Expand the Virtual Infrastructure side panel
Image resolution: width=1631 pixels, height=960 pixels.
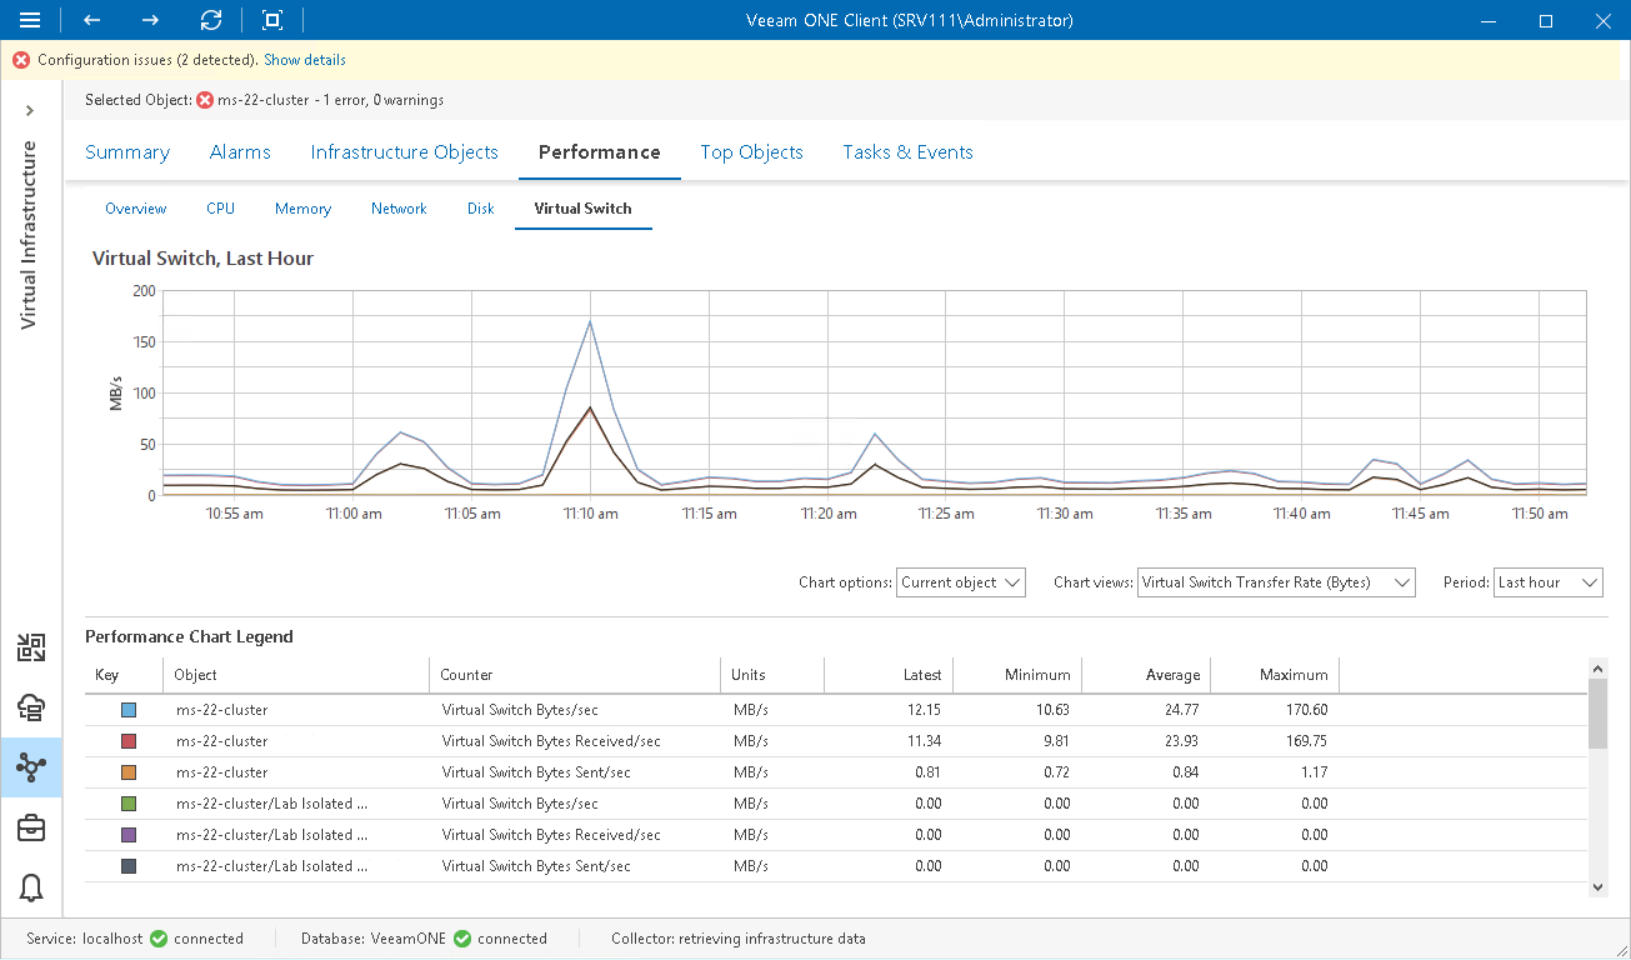[x=30, y=111]
